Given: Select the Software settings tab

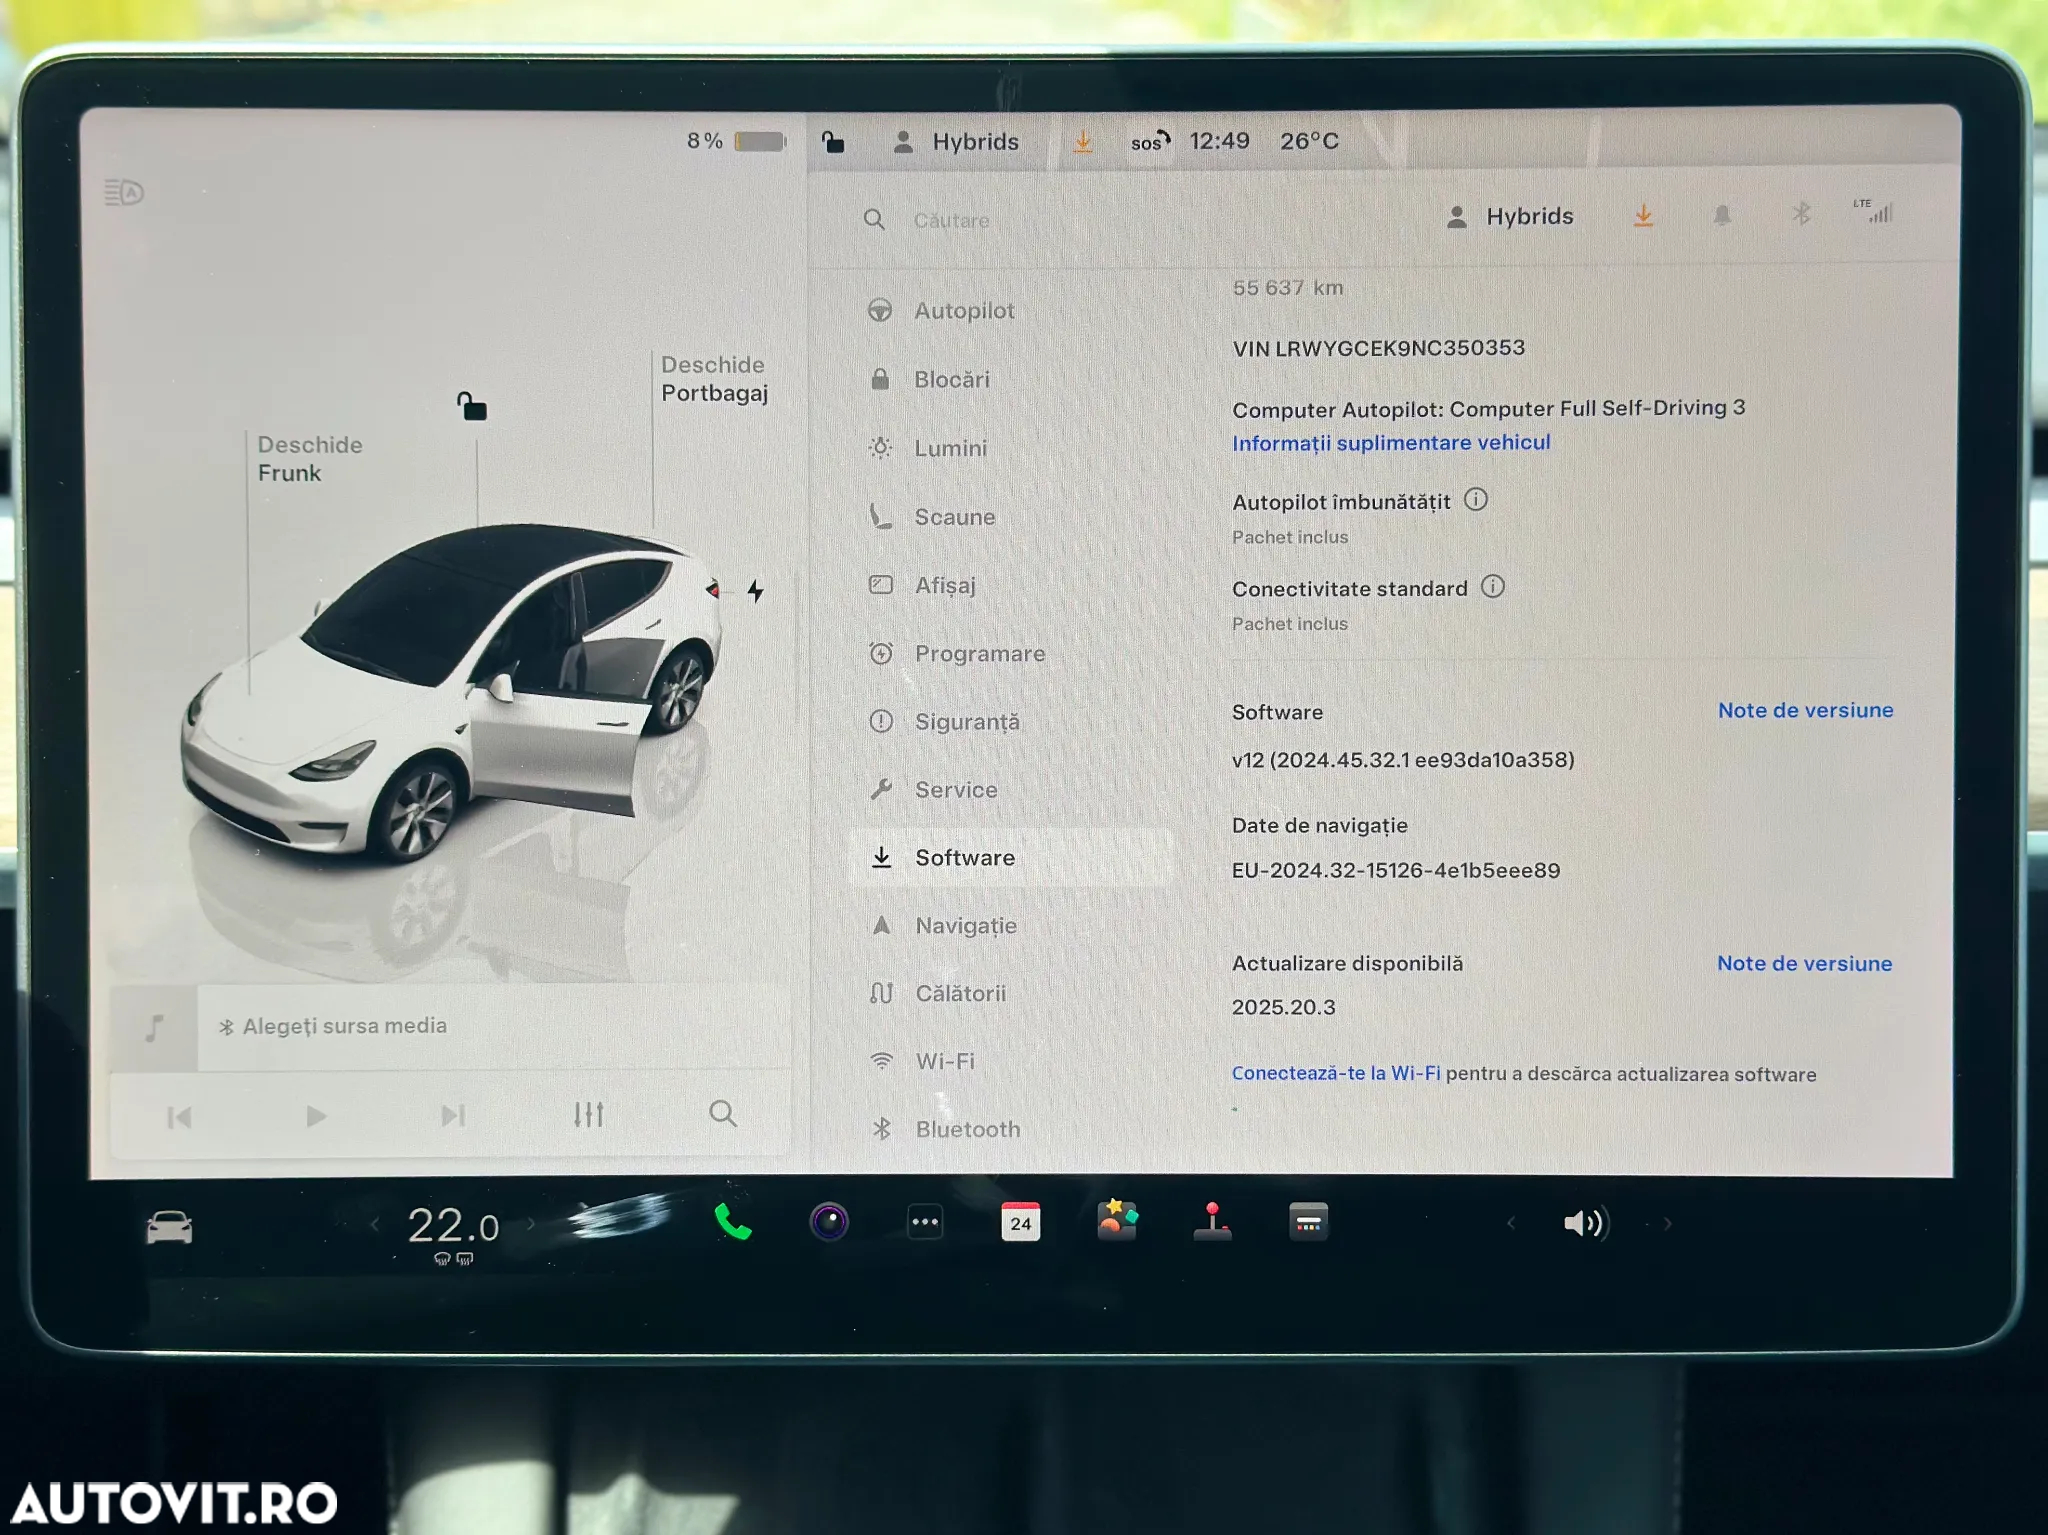Looking at the screenshot, I should 1010,858.
